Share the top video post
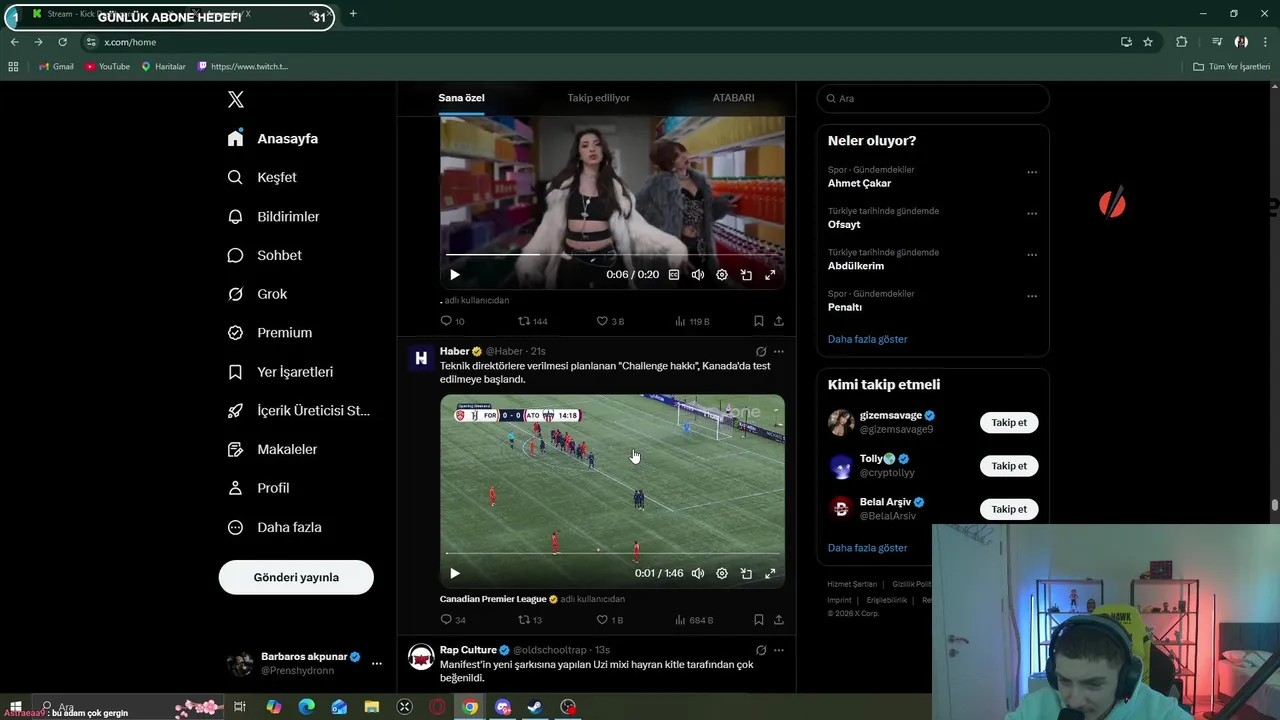Image resolution: width=1280 pixels, height=720 pixels. (x=778, y=321)
